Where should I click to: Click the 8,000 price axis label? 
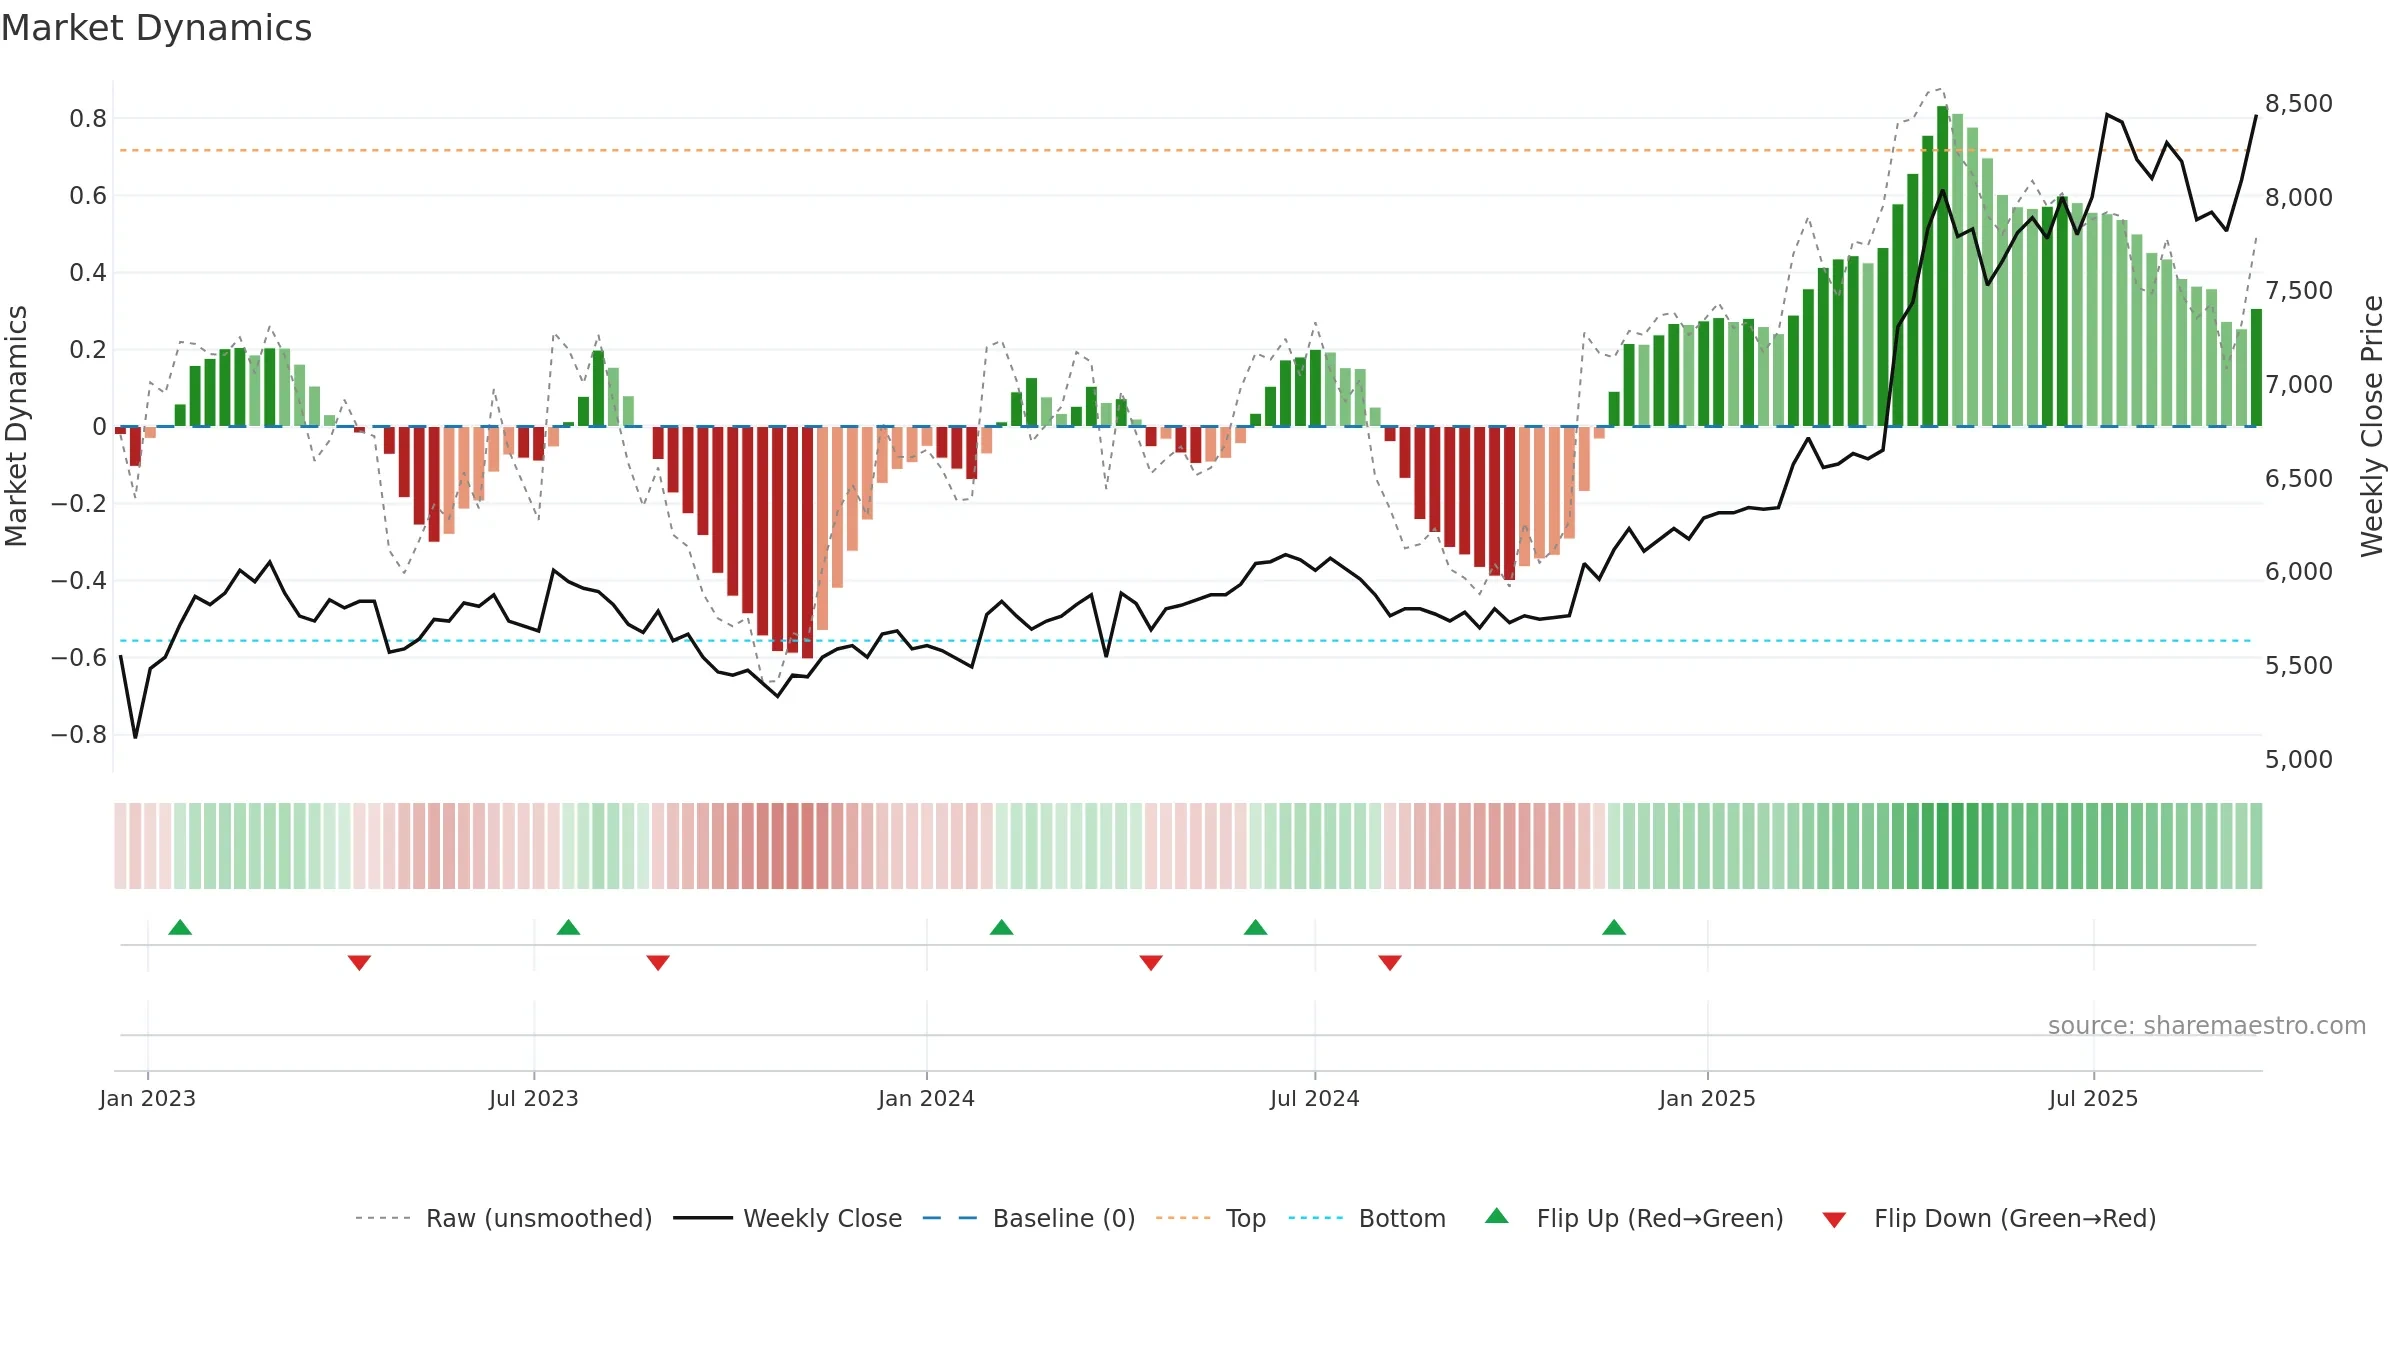click(2298, 198)
